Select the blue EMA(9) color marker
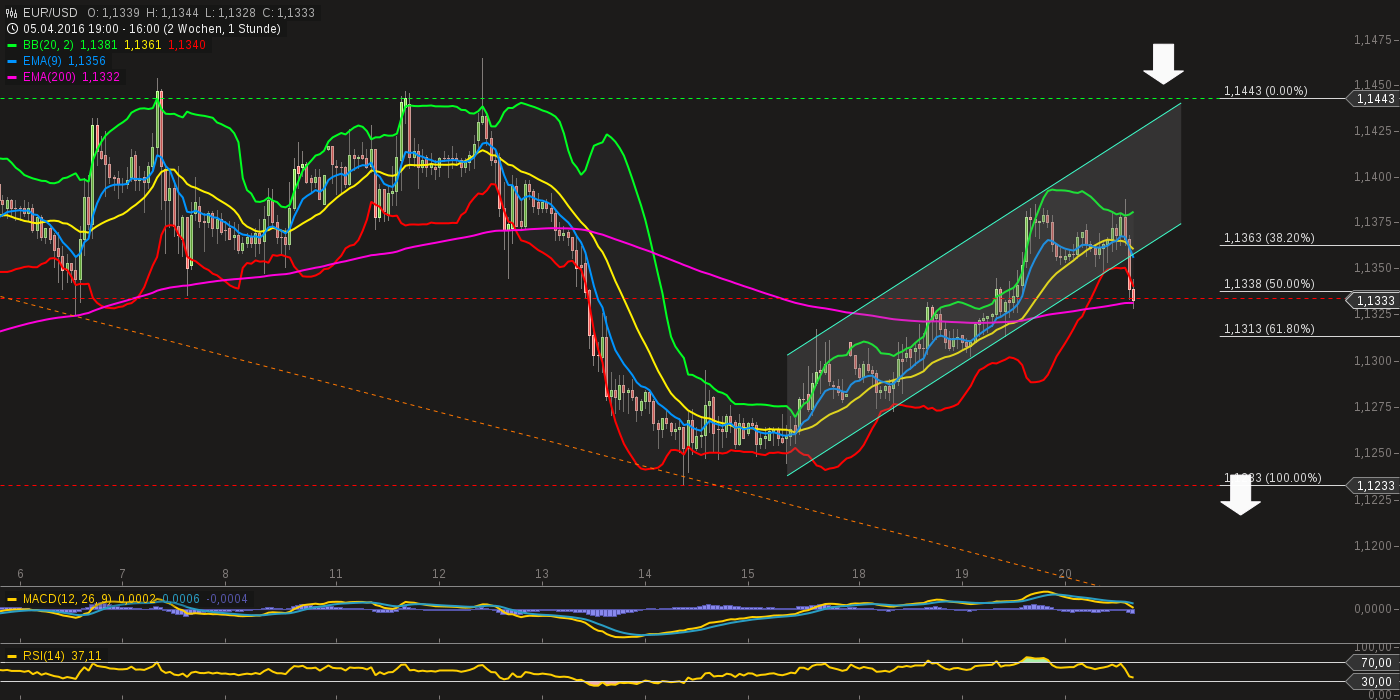The width and height of the screenshot is (1400, 700). [x=12, y=61]
